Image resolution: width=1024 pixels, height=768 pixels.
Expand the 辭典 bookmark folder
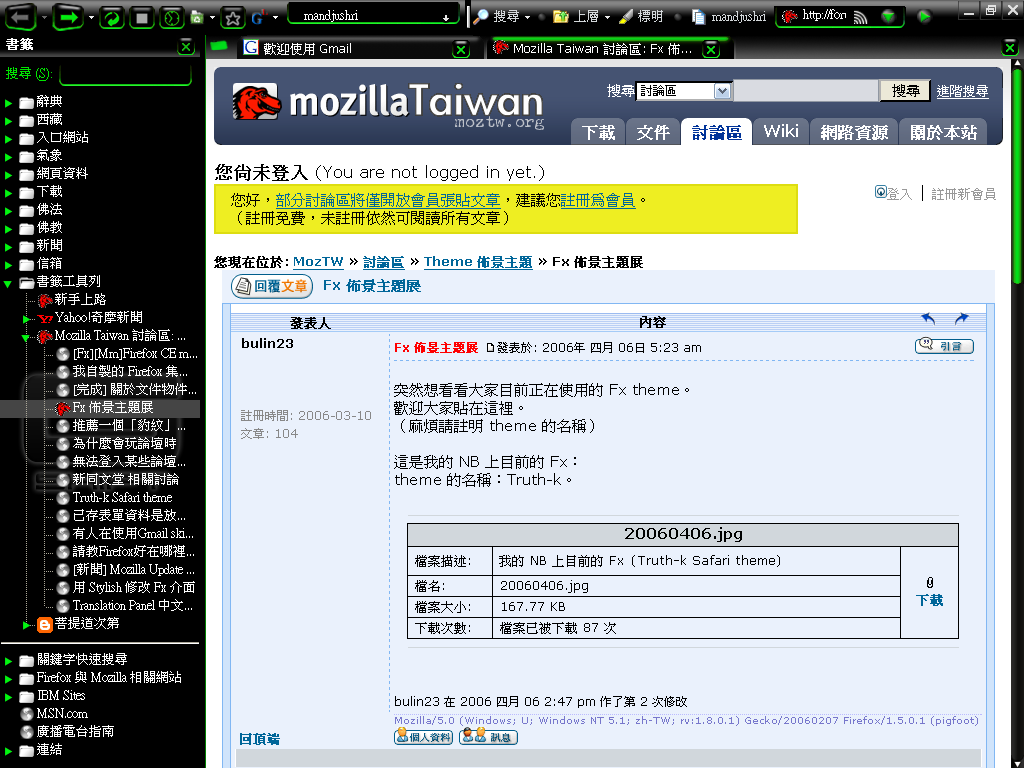point(9,102)
